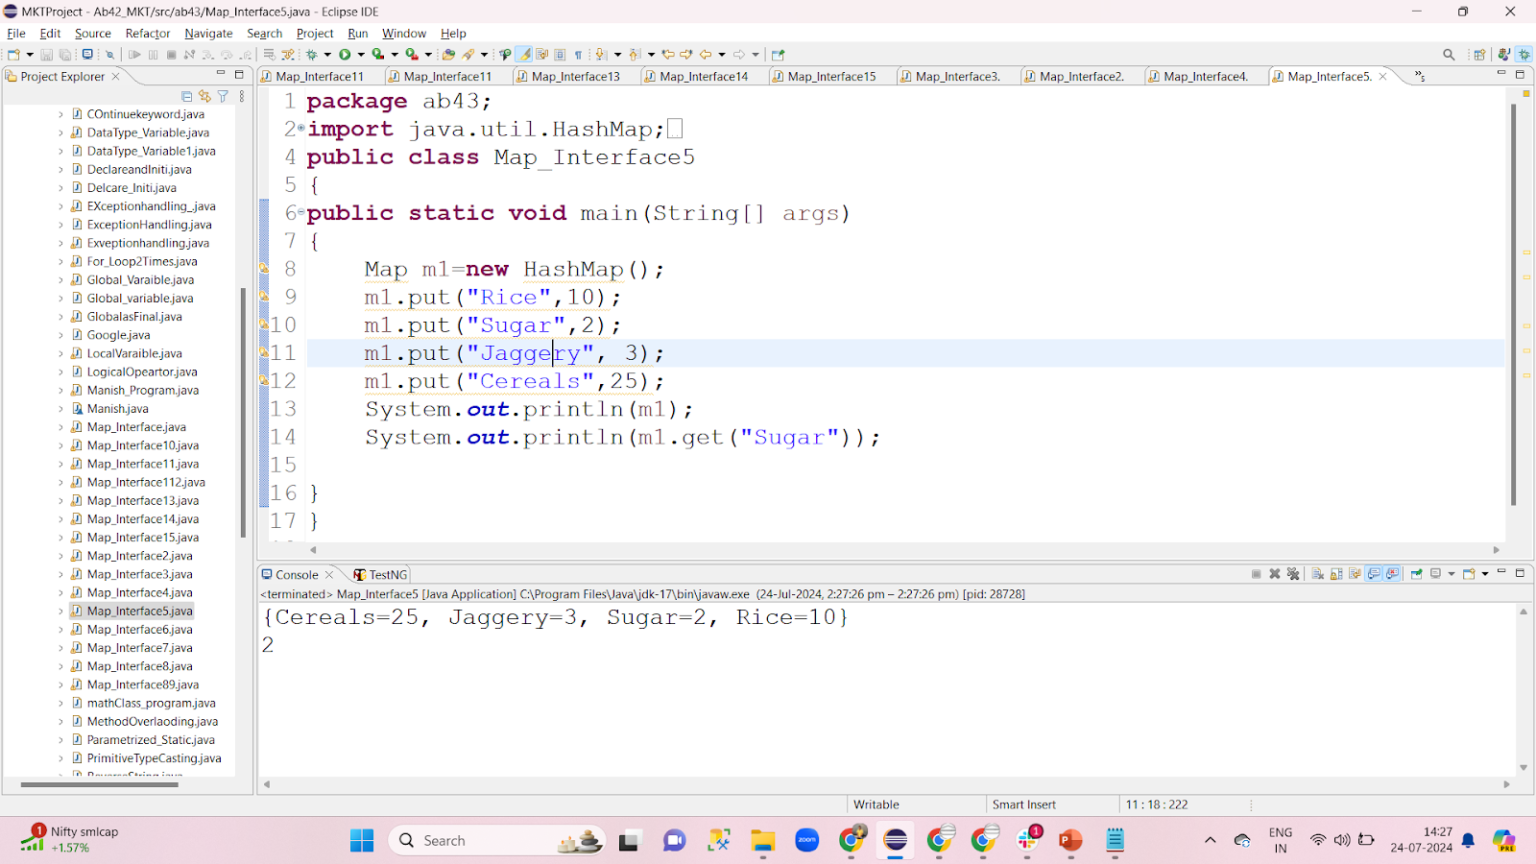
Task: Toggle the Console Scroll Lock icon
Action: coord(1336,574)
